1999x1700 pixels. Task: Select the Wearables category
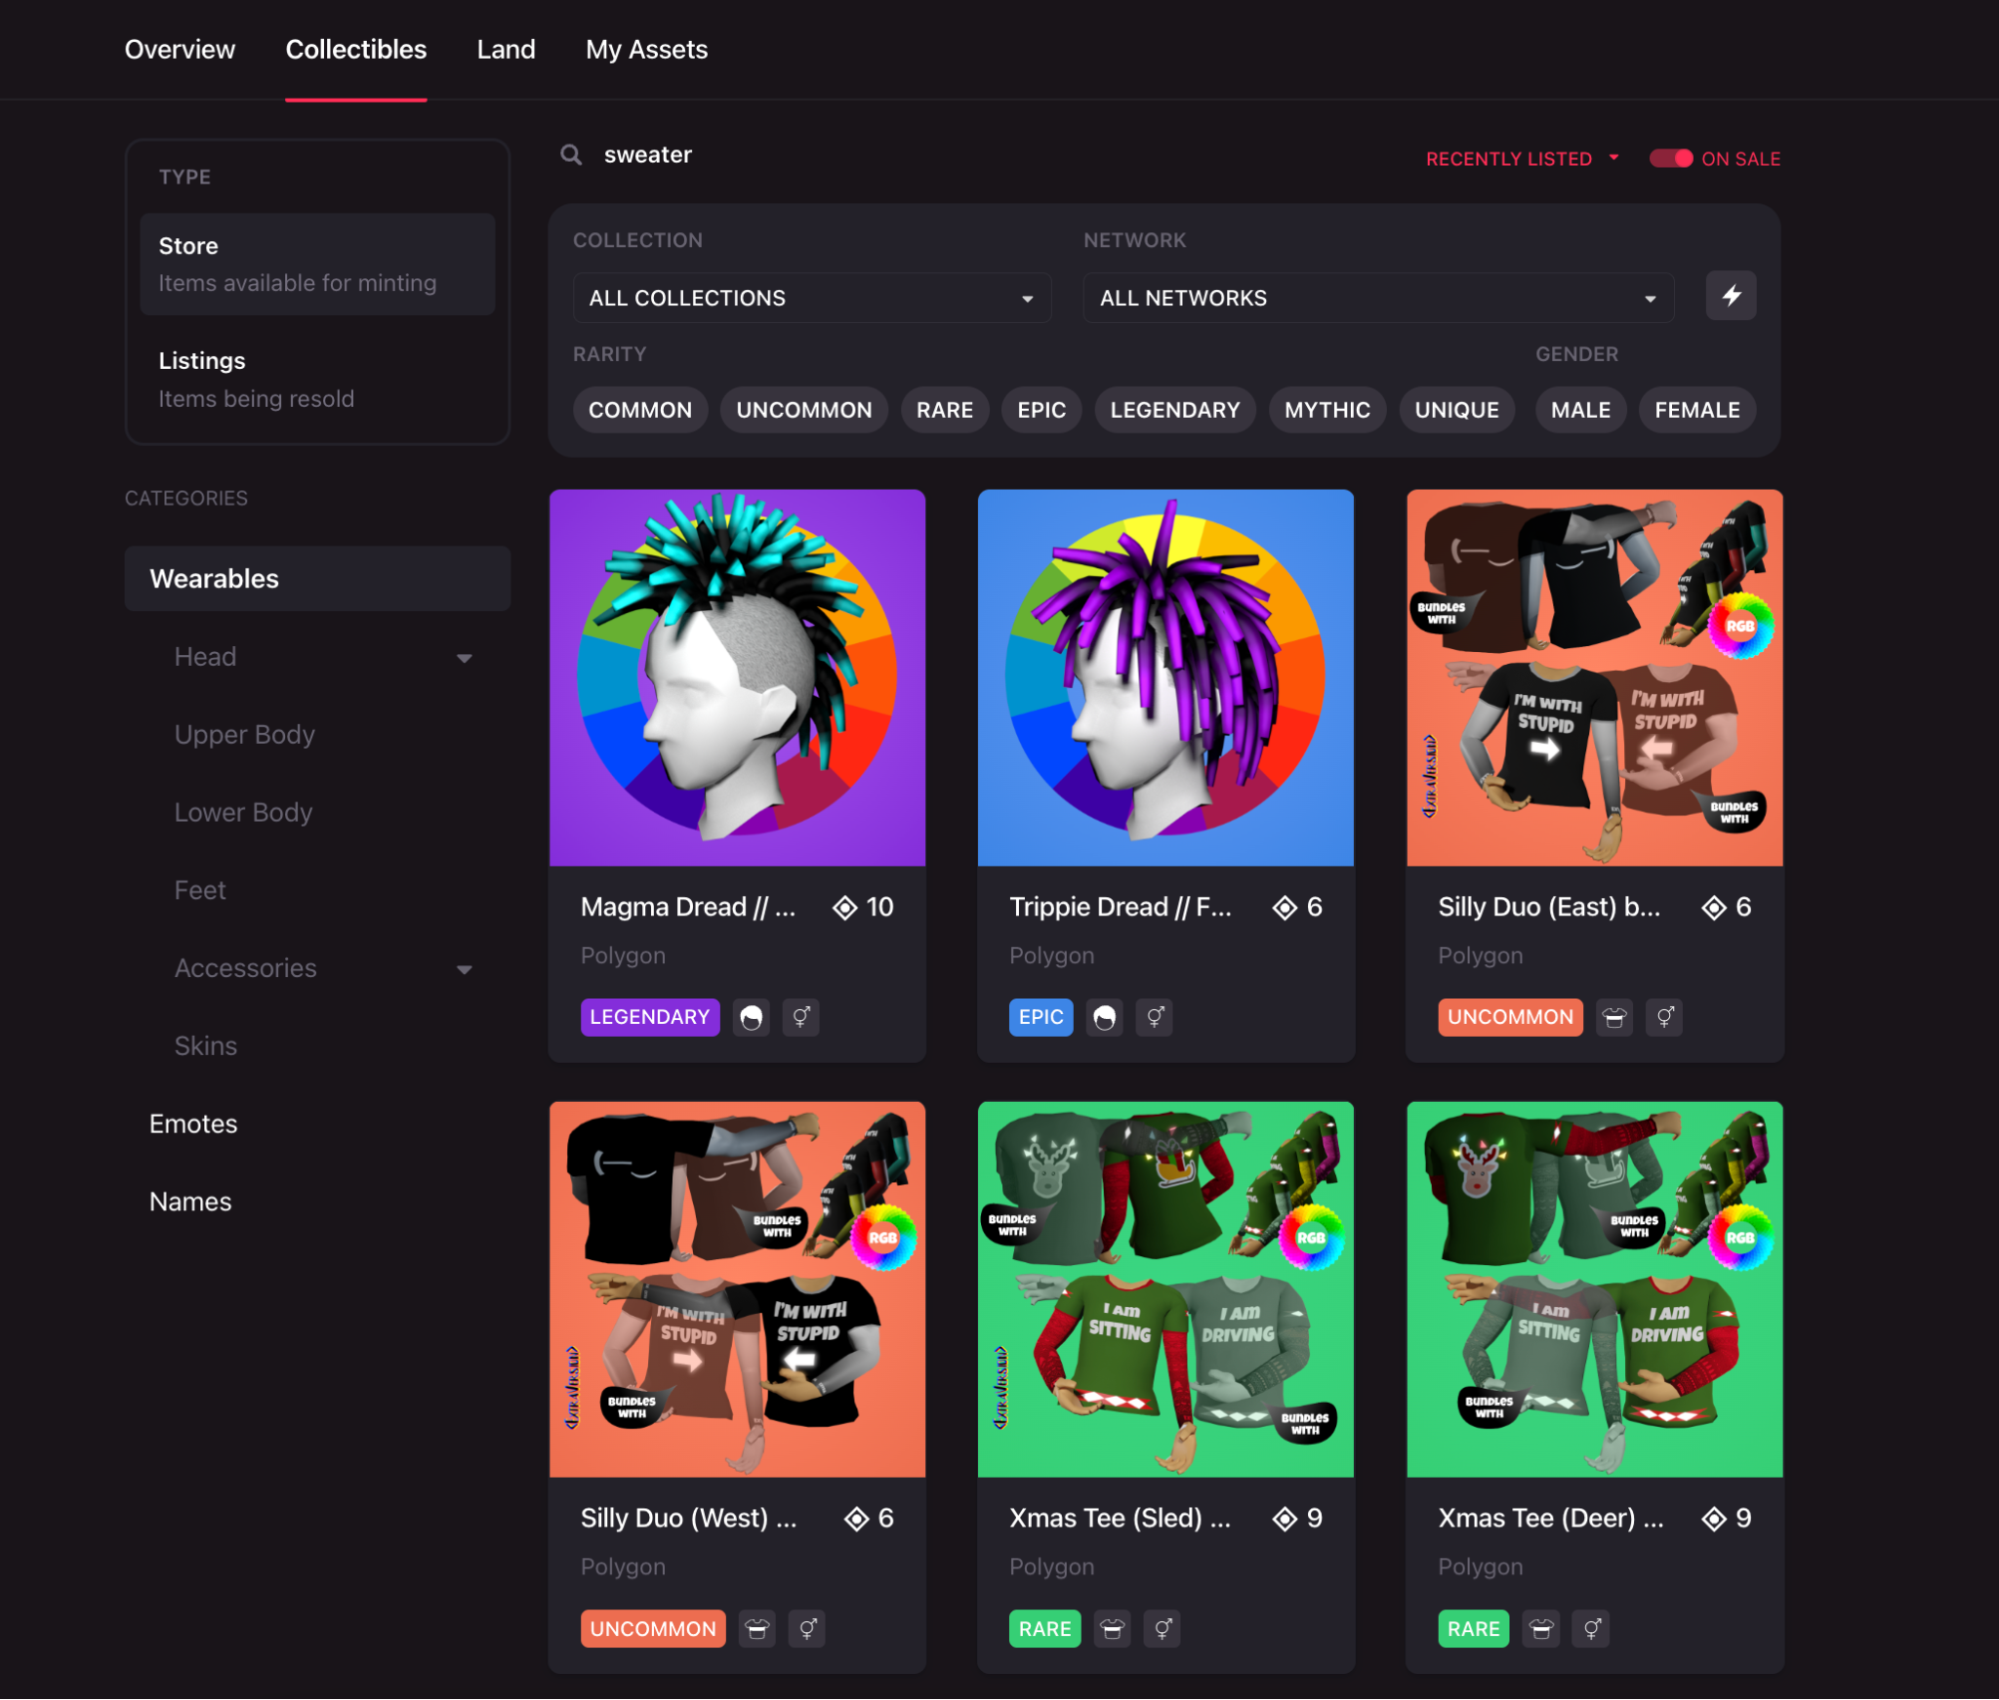click(x=318, y=579)
